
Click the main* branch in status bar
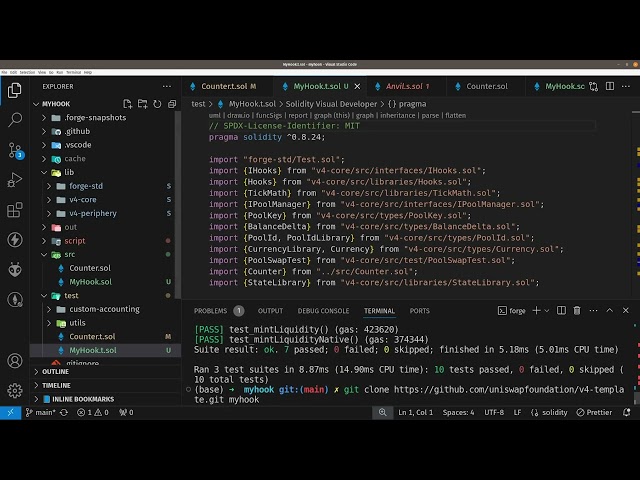point(41,413)
